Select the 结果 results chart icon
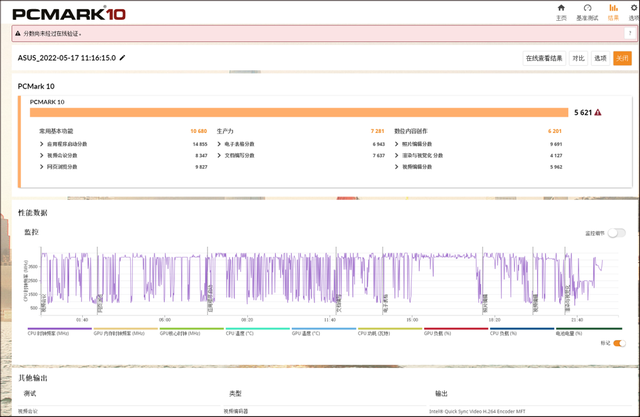This screenshot has height=417, width=640. click(613, 10)
